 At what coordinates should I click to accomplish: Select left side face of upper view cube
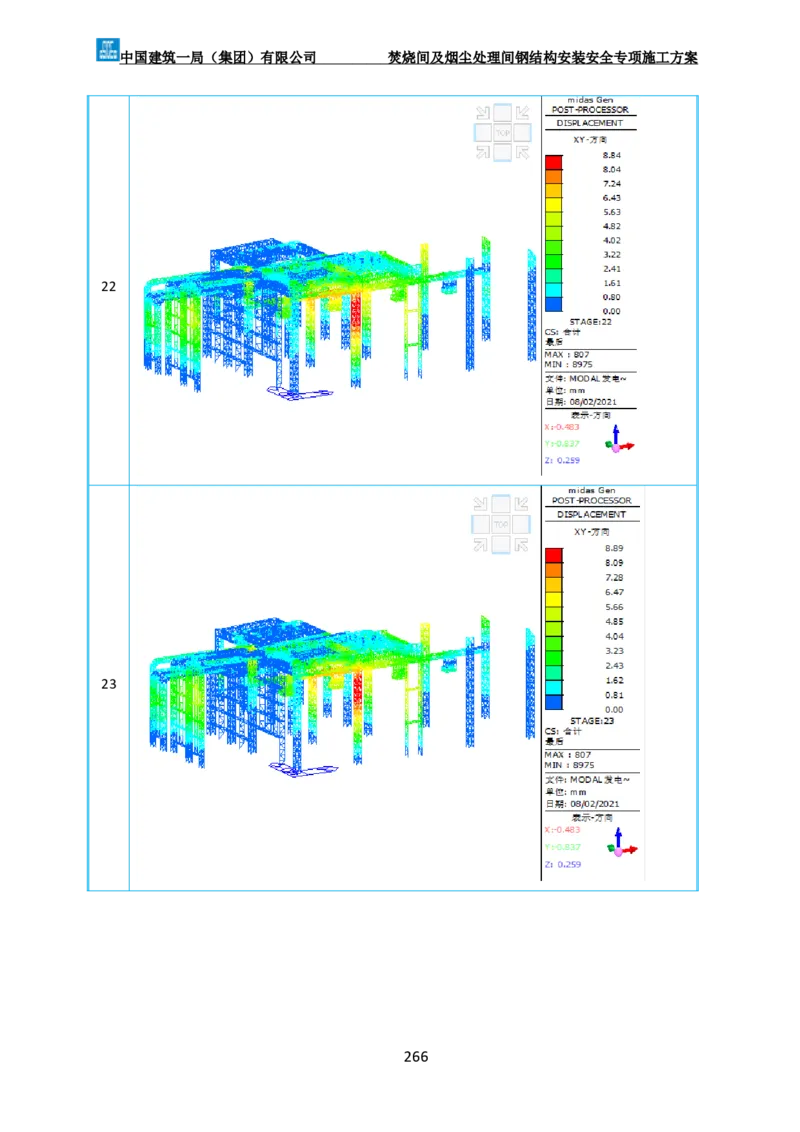482,132
